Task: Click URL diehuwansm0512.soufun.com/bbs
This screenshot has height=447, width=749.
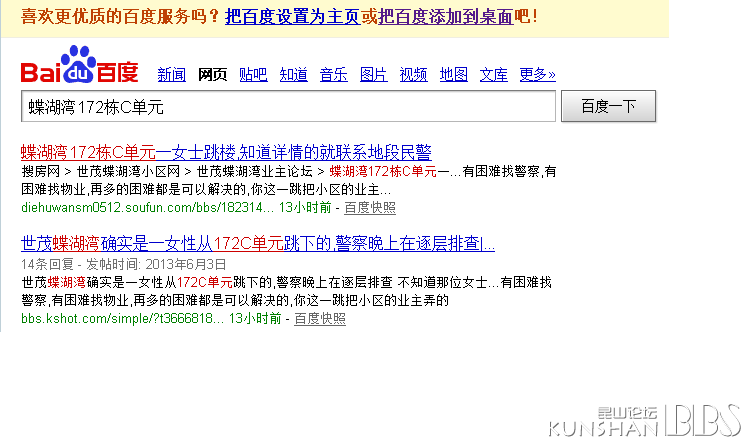Action: pyautogui.click(x=148, y=208)
